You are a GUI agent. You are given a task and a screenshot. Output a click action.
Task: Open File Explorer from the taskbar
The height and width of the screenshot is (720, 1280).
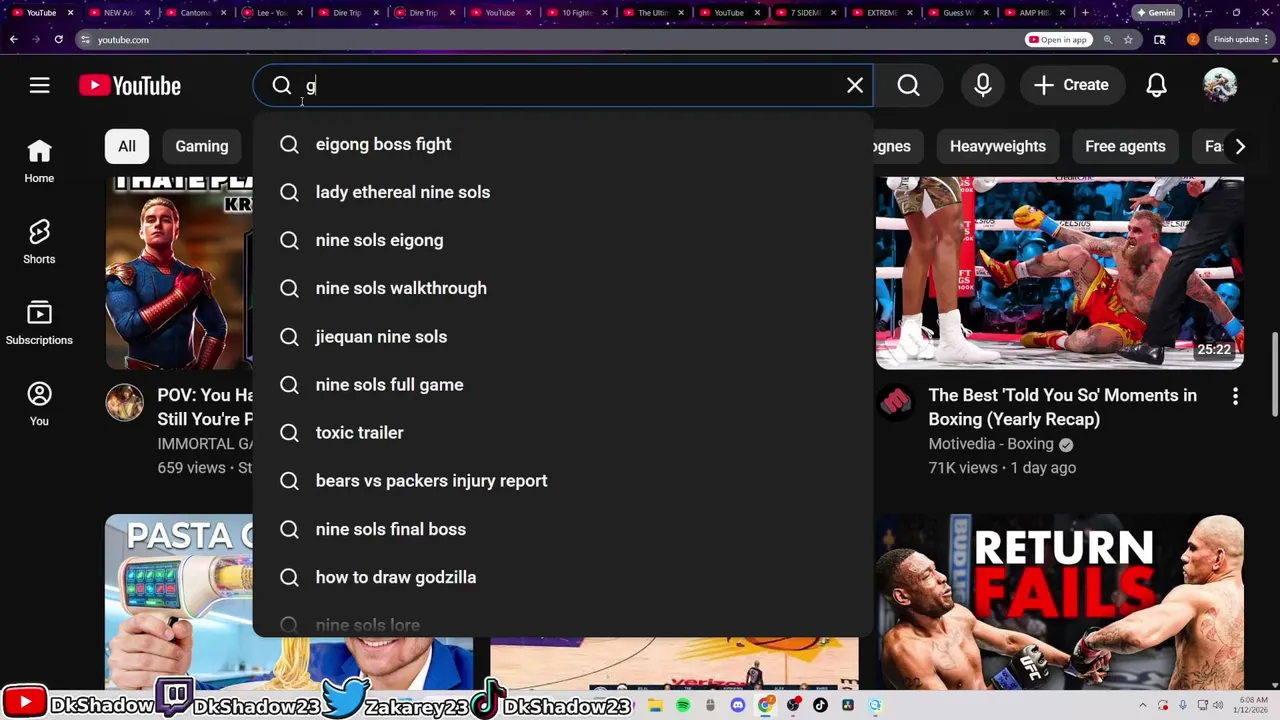(655, 705)
